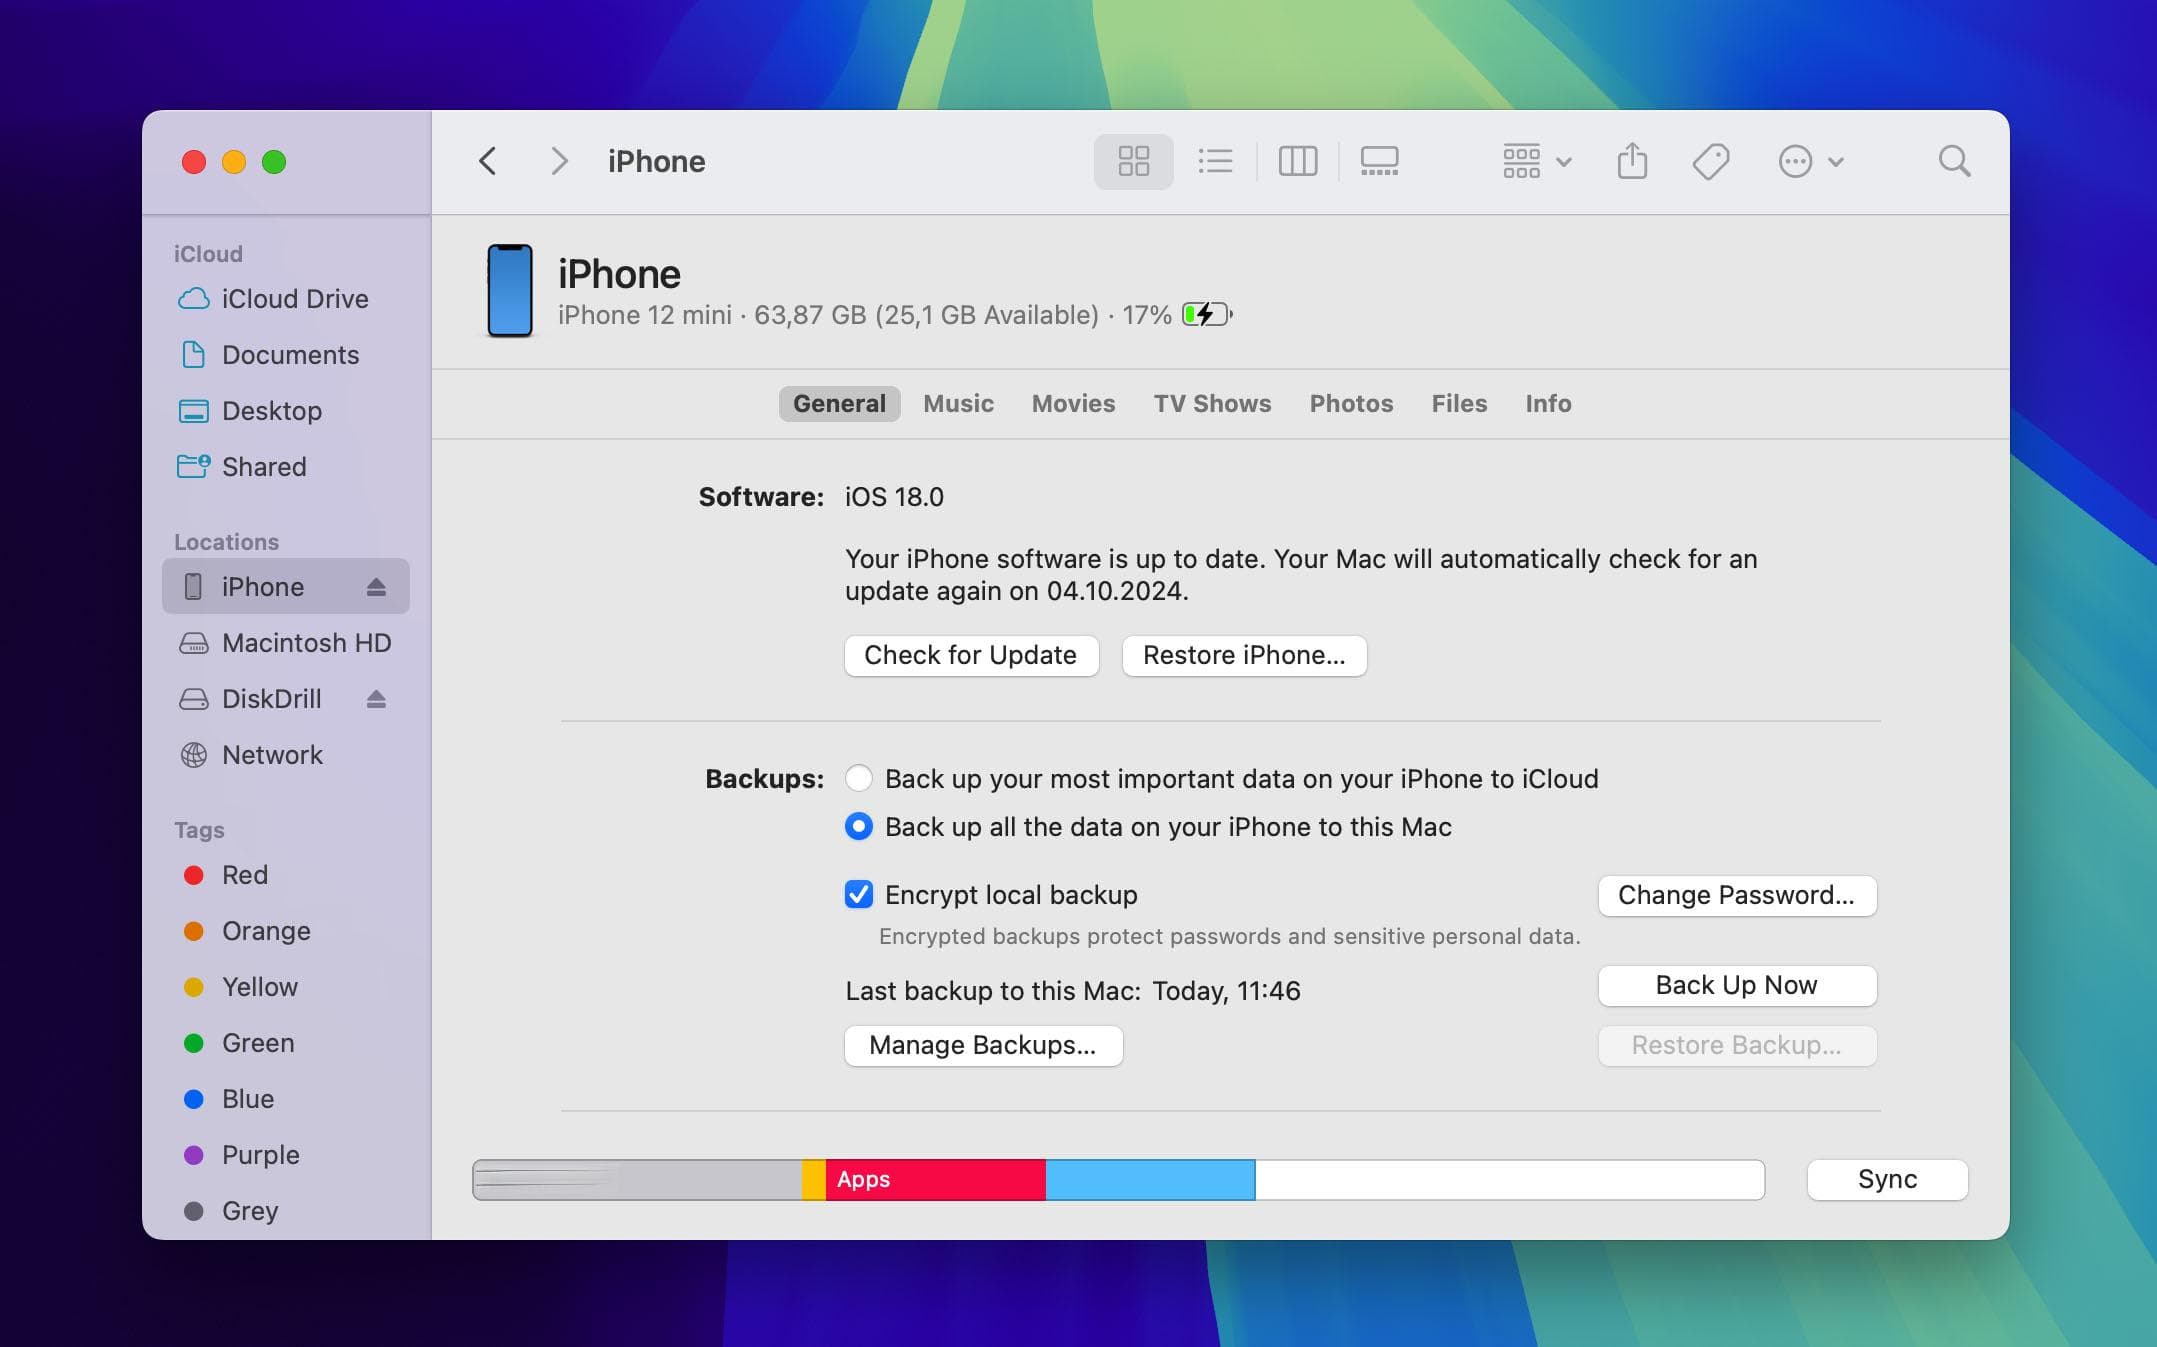This screenshot has height=1347, width=2157.
Task: Open the More actions ellipsis menu
Action: 1811,161
